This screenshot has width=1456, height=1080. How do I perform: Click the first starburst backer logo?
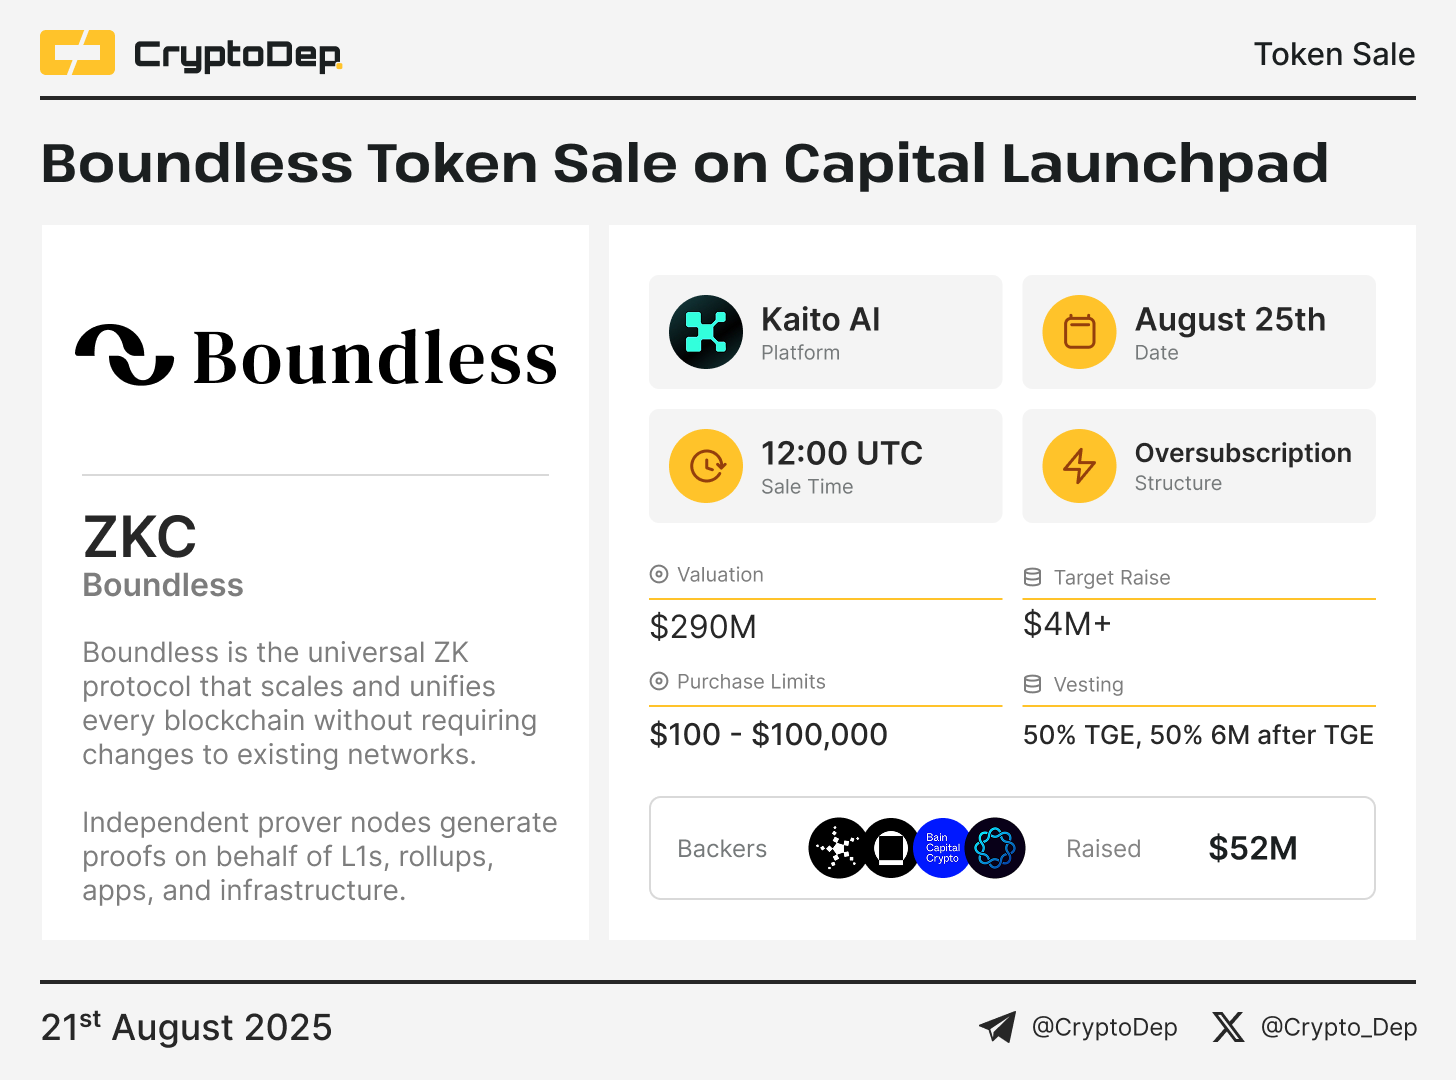click(x=838, y=848)
